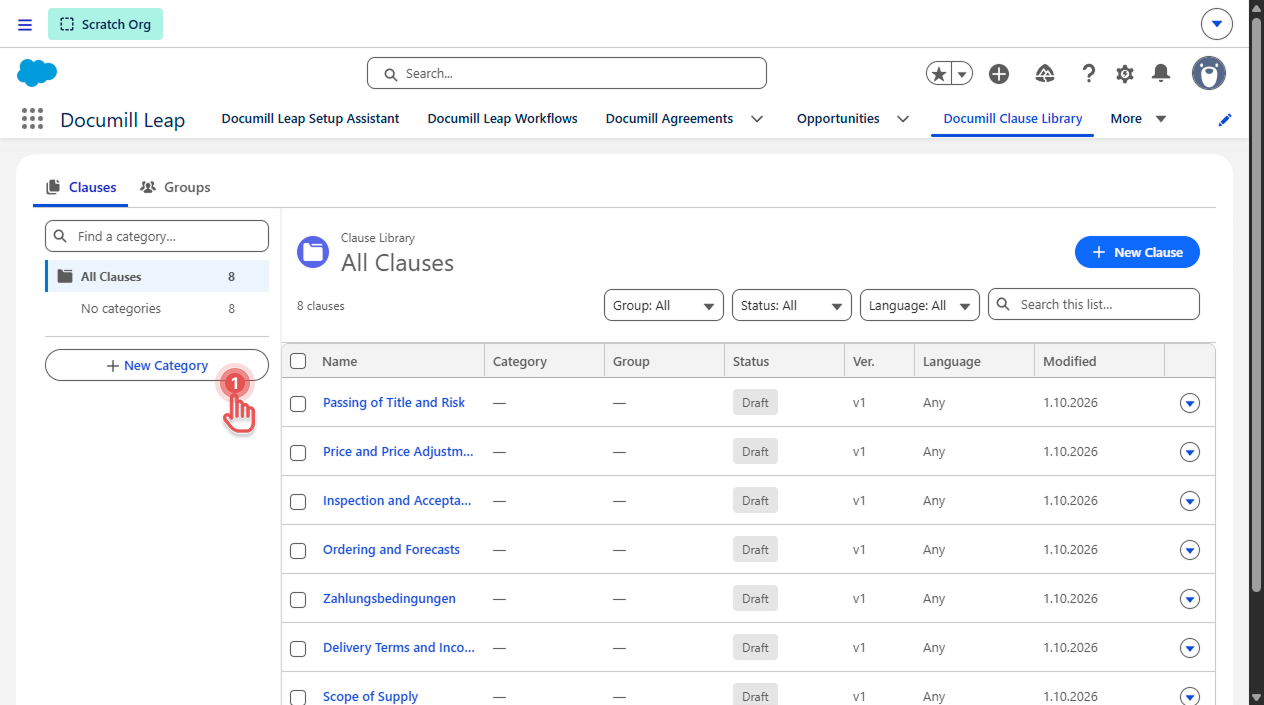Viewport: 1264px width, 705px height.
Task: Open the hamburger menu icon
Action: 25,24
